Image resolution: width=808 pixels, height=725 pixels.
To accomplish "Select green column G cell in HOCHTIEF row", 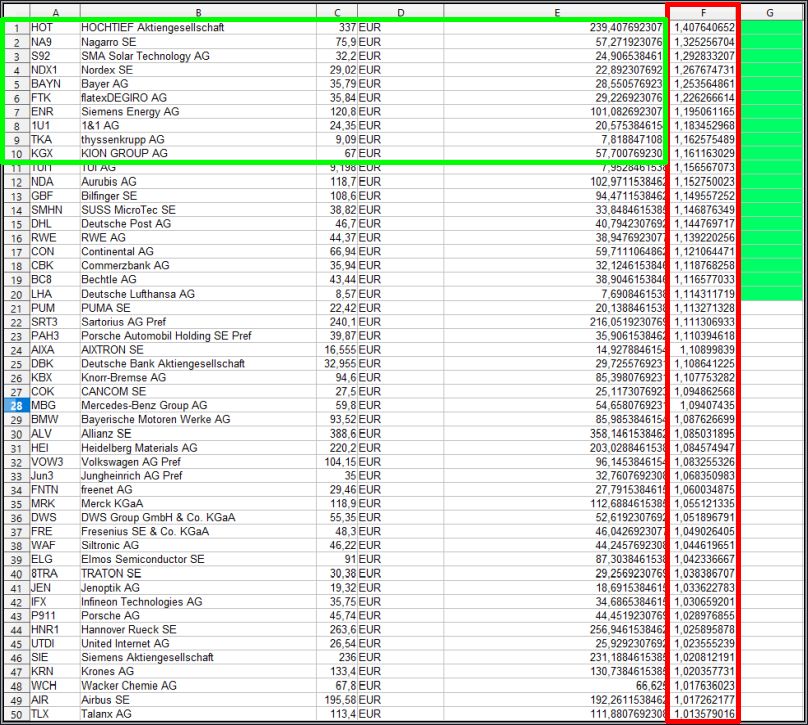I will [771, 28].
